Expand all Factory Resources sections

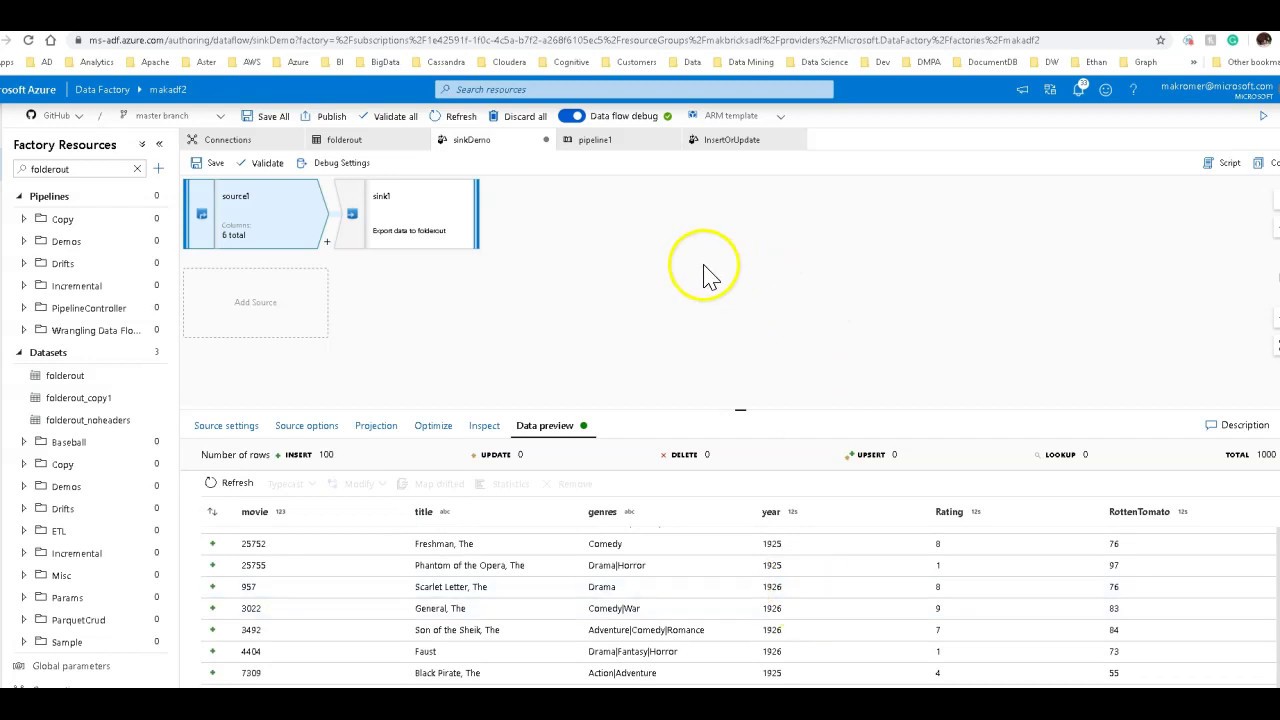pyautogui.click(x=142, y=145)
